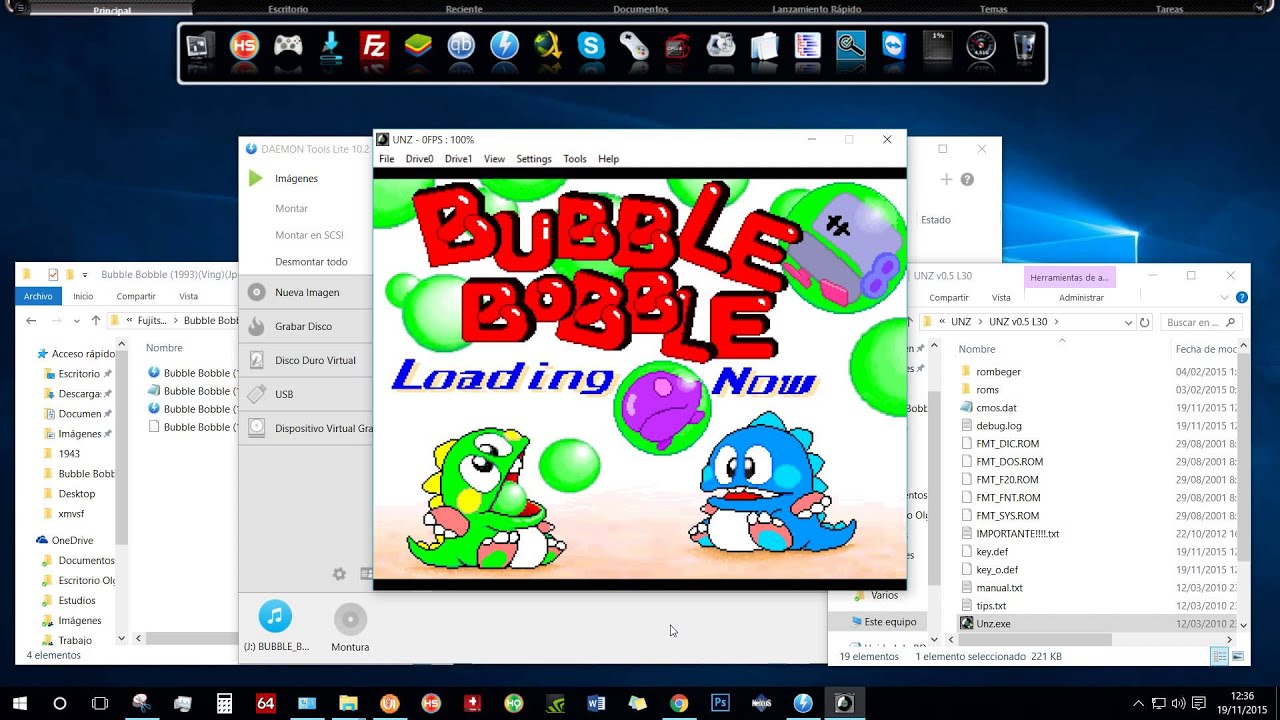Open the Drive0 menu in UNZ
The width and height of the screenshot is (1280, 720).
[419, 159]
